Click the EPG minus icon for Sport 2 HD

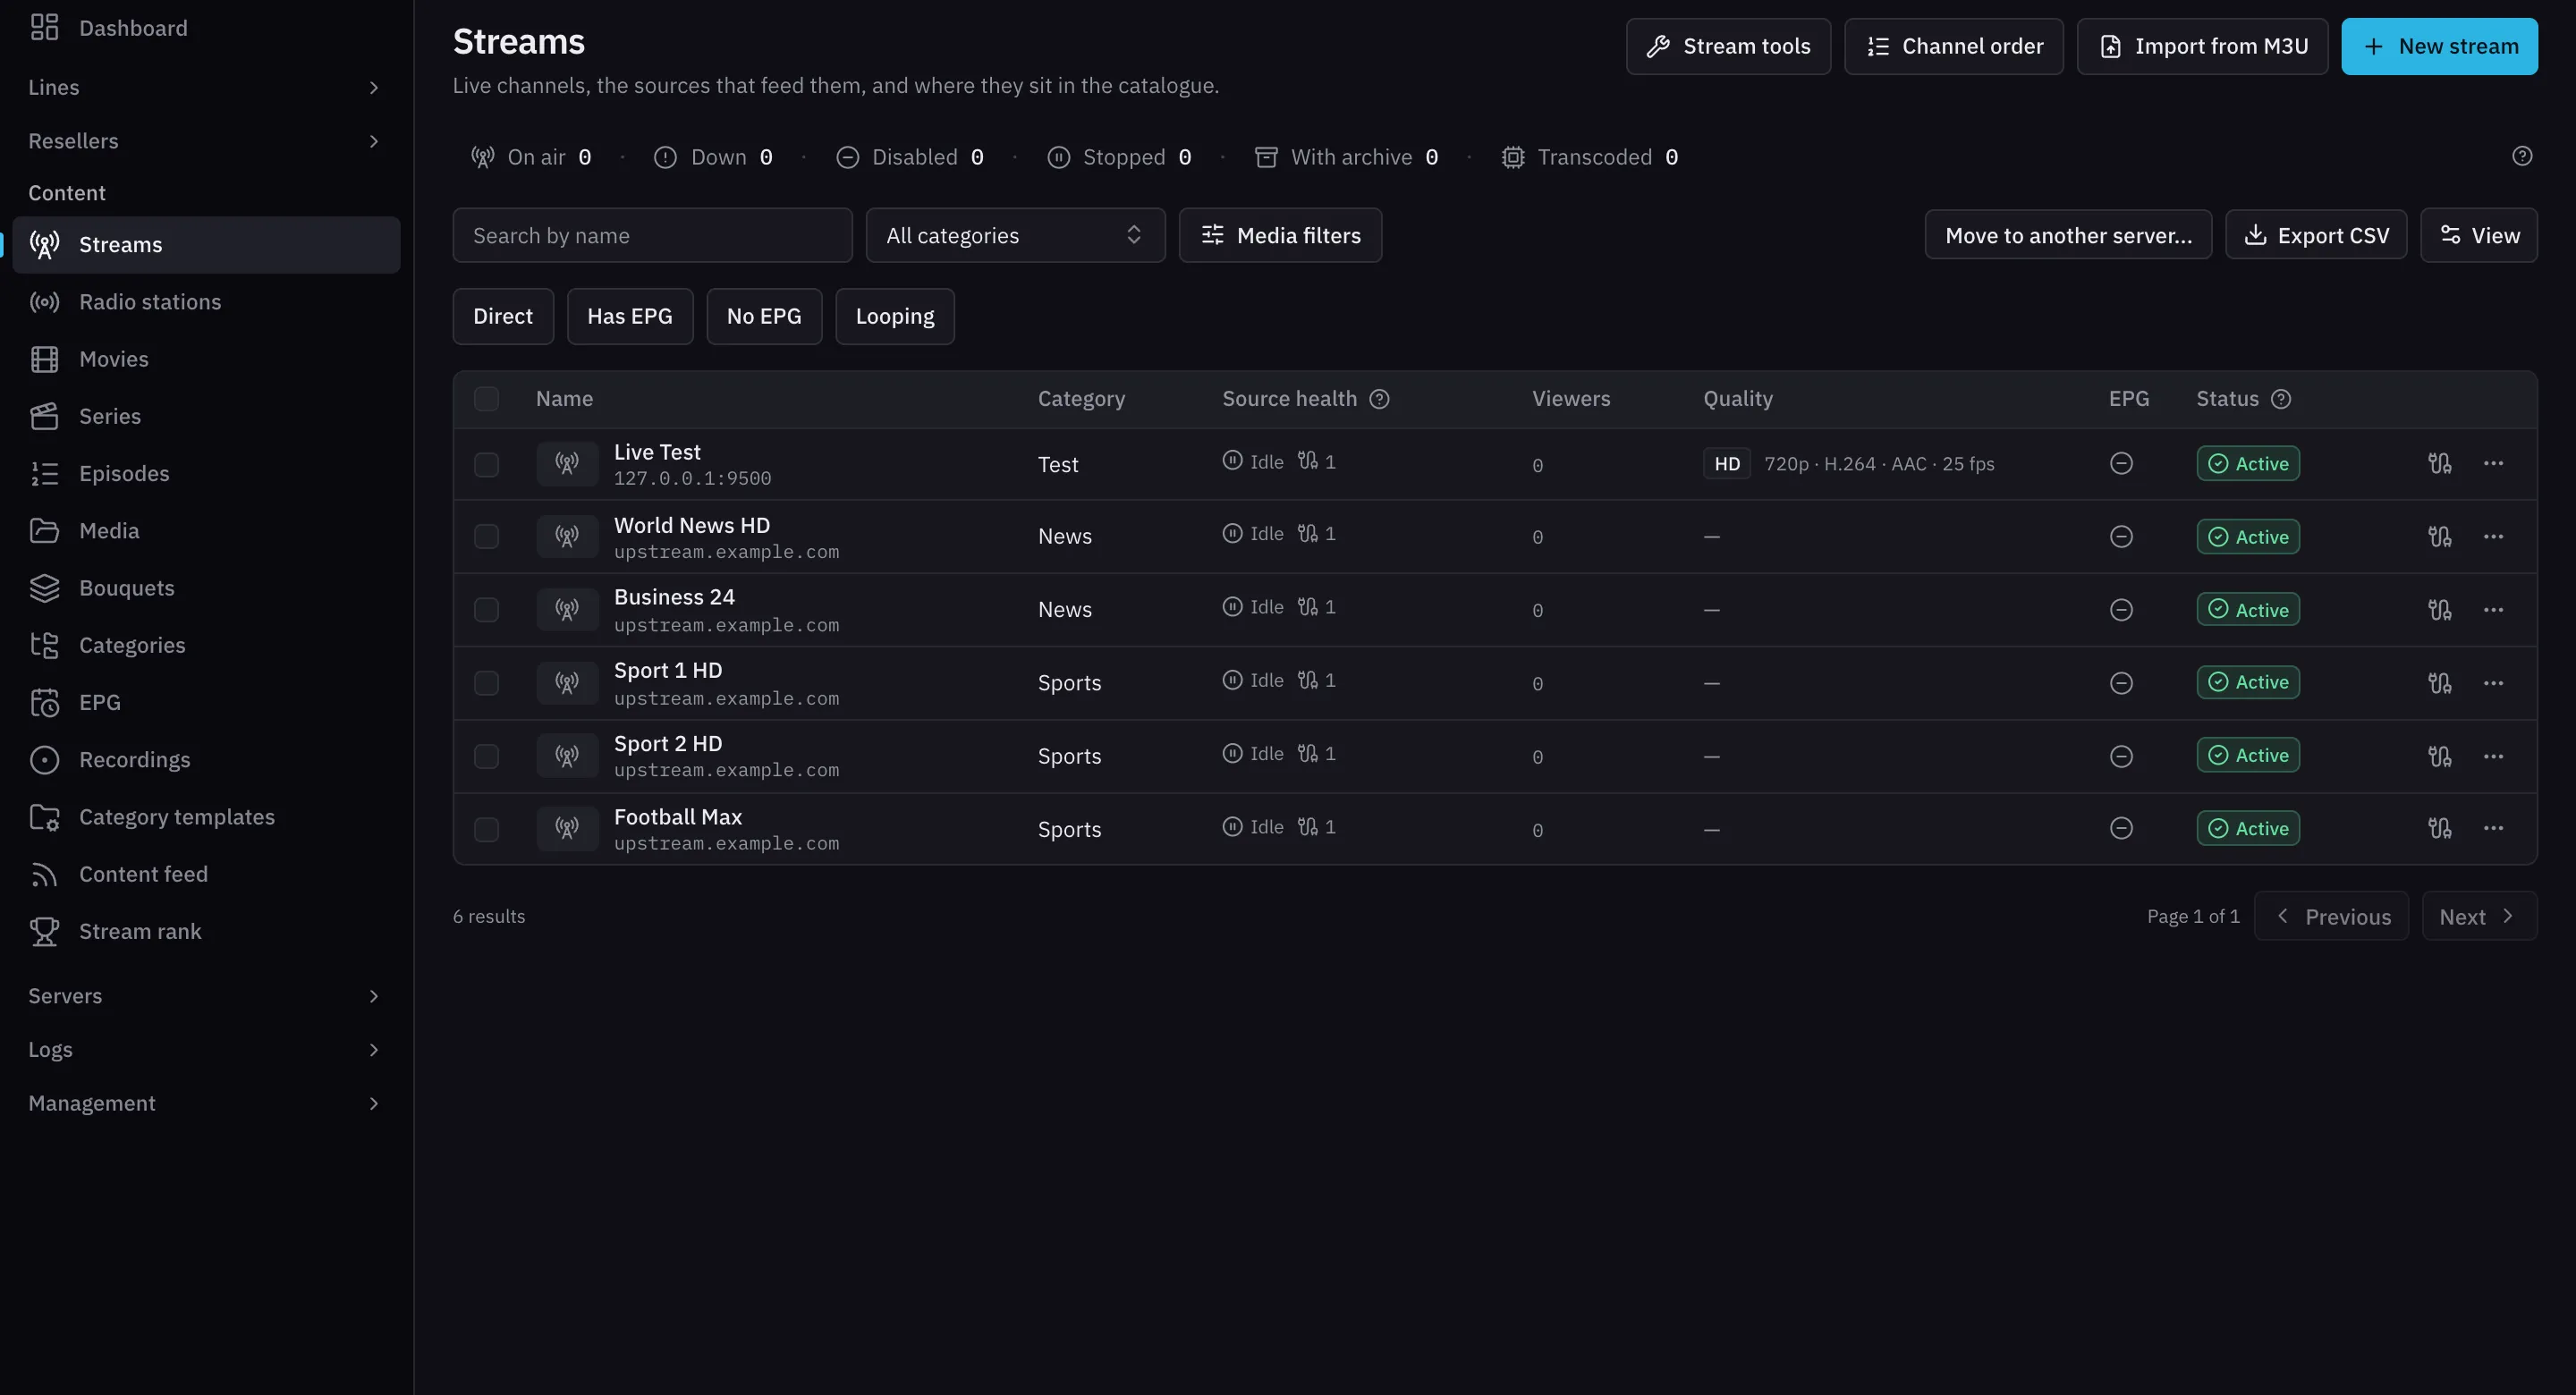2121,756
